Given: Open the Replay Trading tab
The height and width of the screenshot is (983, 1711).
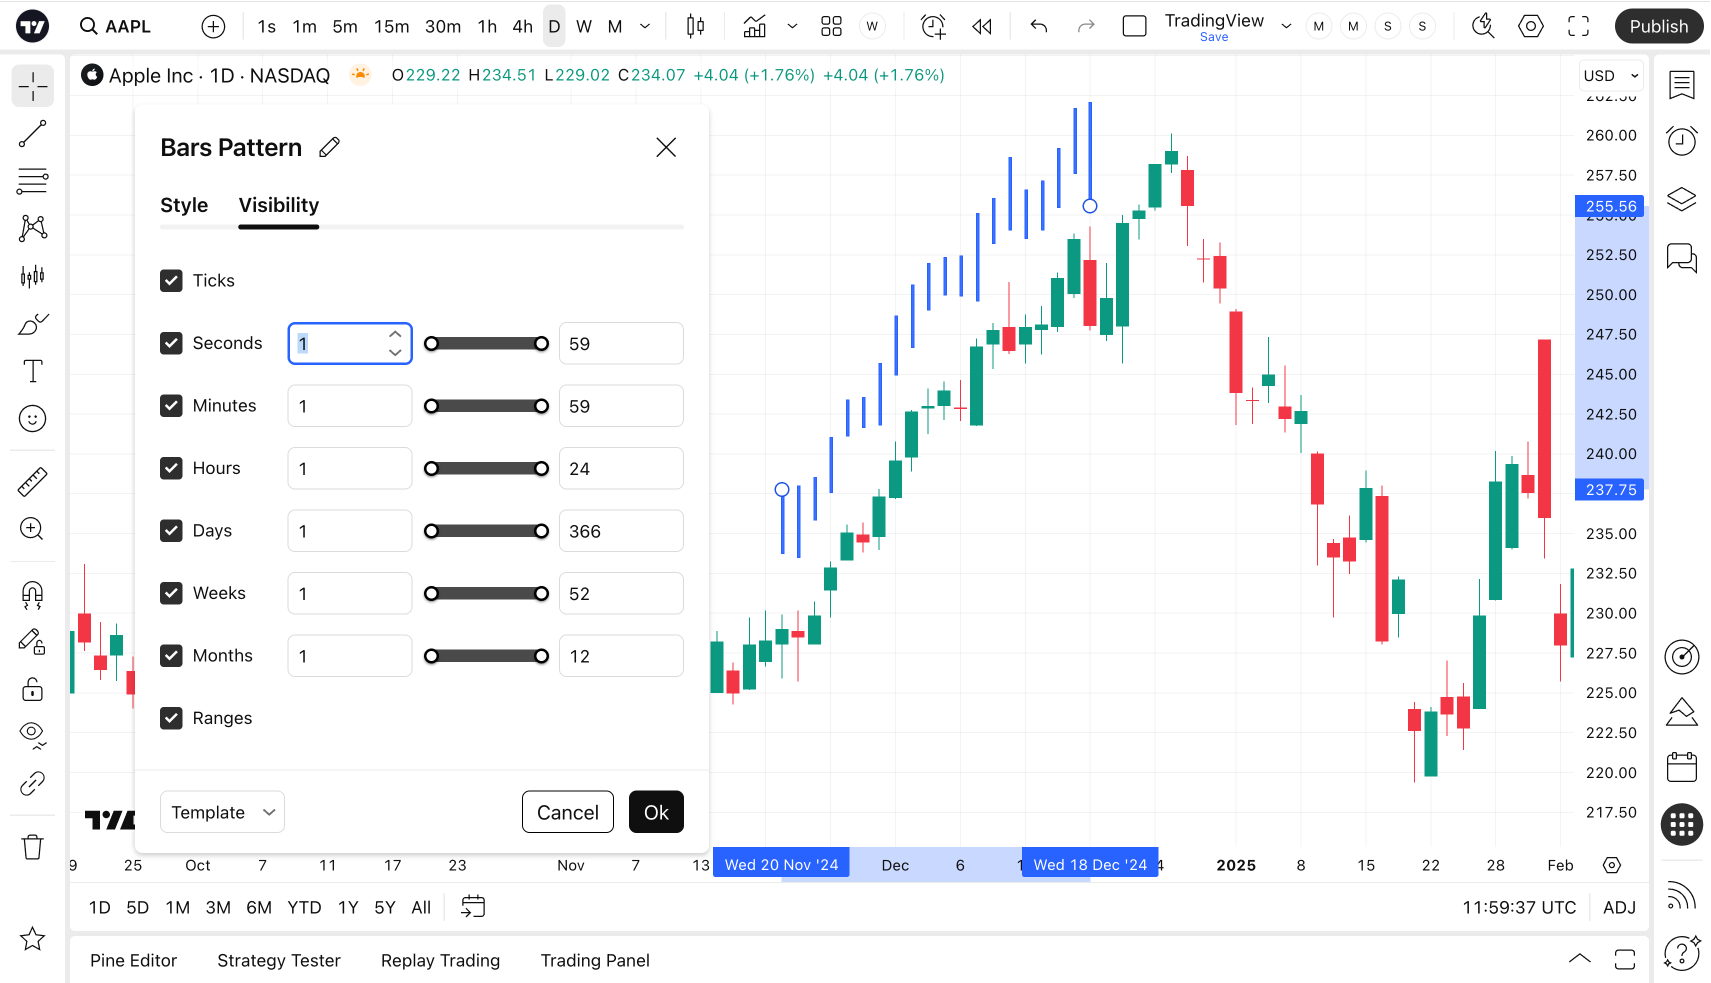Looking at the screenshot, I should 440,961.
